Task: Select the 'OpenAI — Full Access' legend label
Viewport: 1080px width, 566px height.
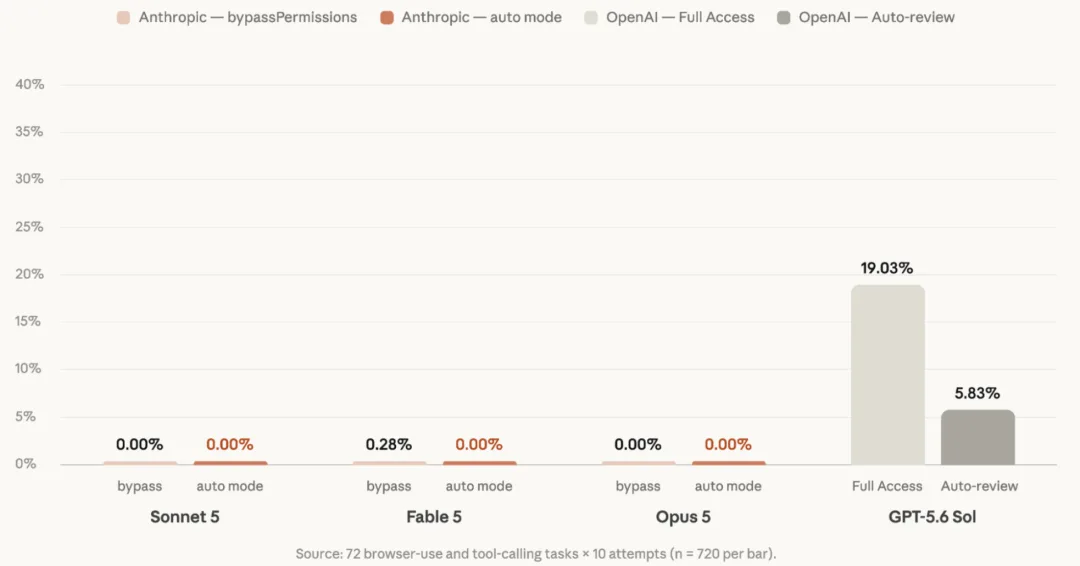Action: pos(681,17)
